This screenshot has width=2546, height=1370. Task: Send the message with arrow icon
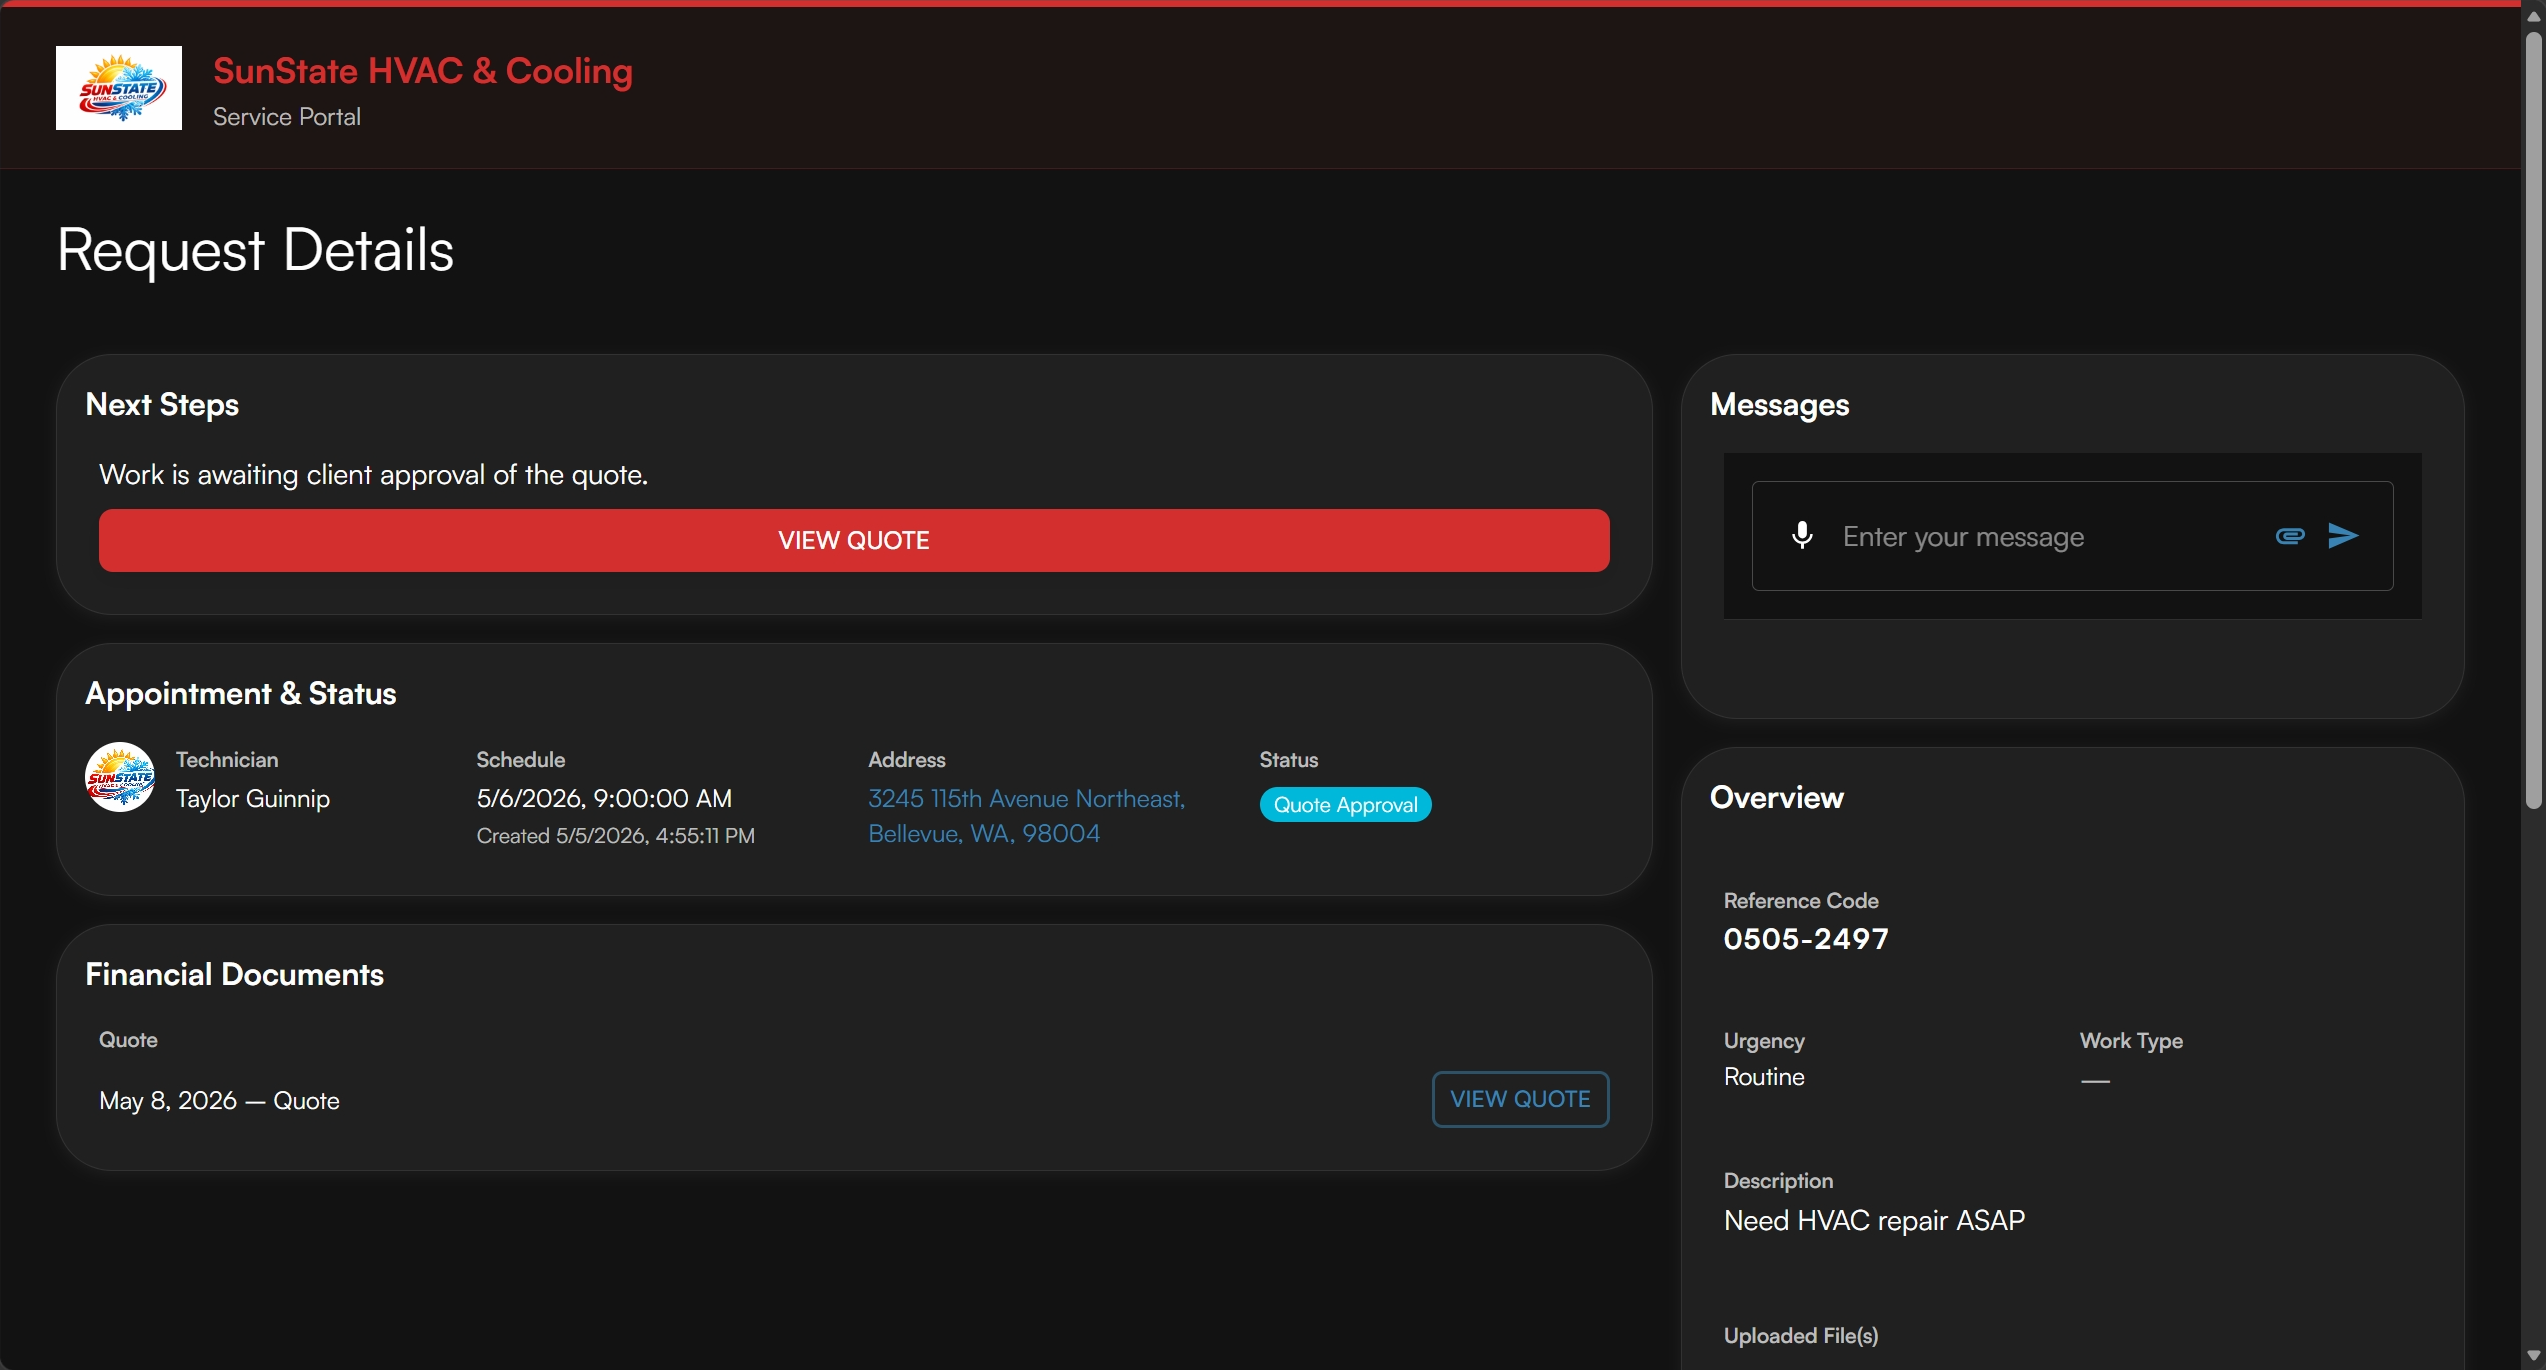[x=2343, y=536]
